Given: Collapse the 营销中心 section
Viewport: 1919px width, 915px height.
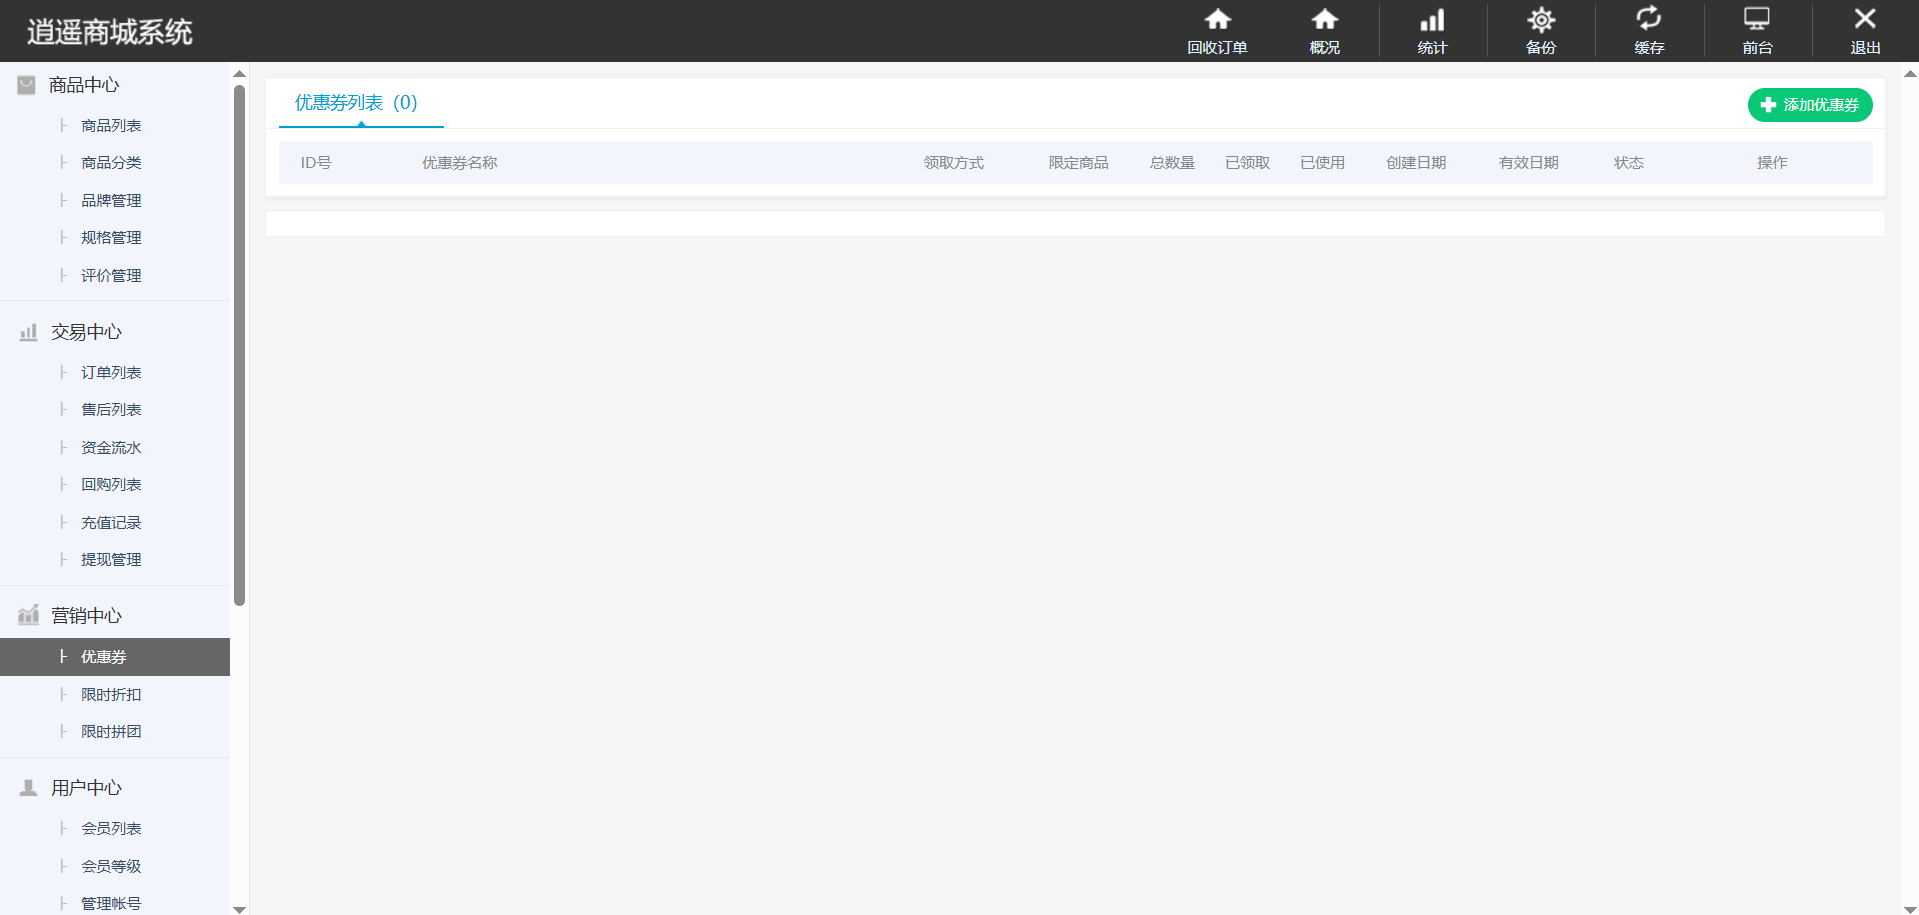Looking at the screenshot, I should 86,616.
